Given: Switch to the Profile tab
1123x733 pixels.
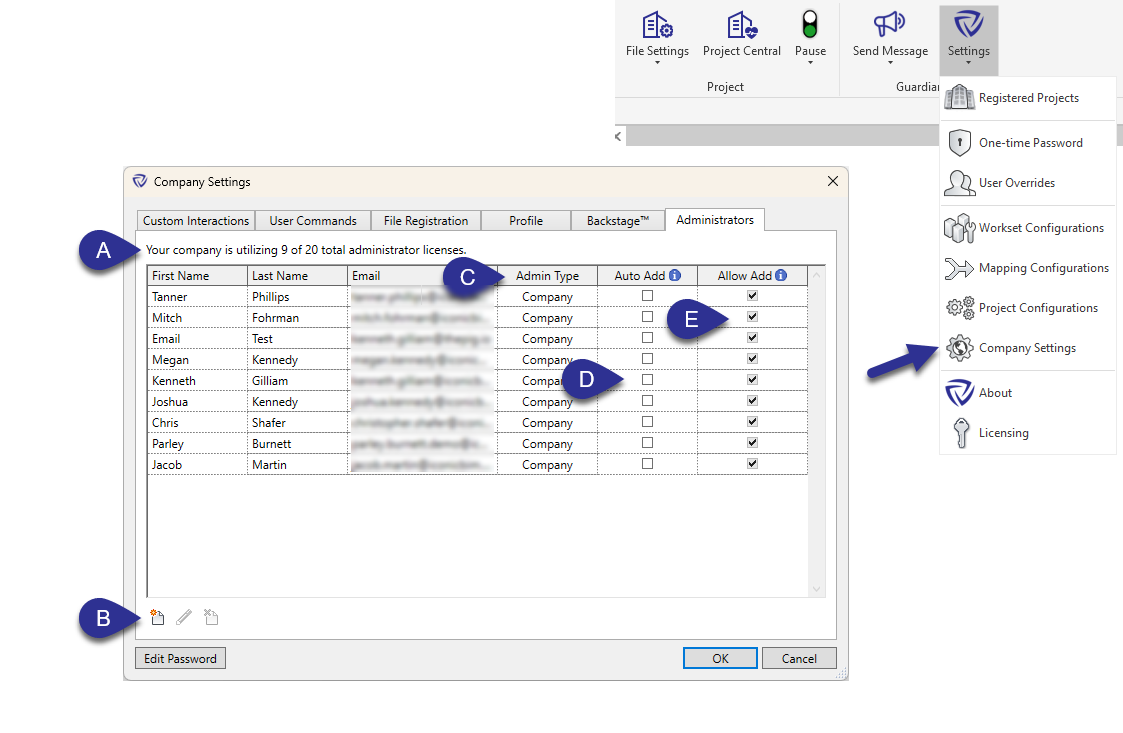Looking at the screenshot, I should (525, 220).
